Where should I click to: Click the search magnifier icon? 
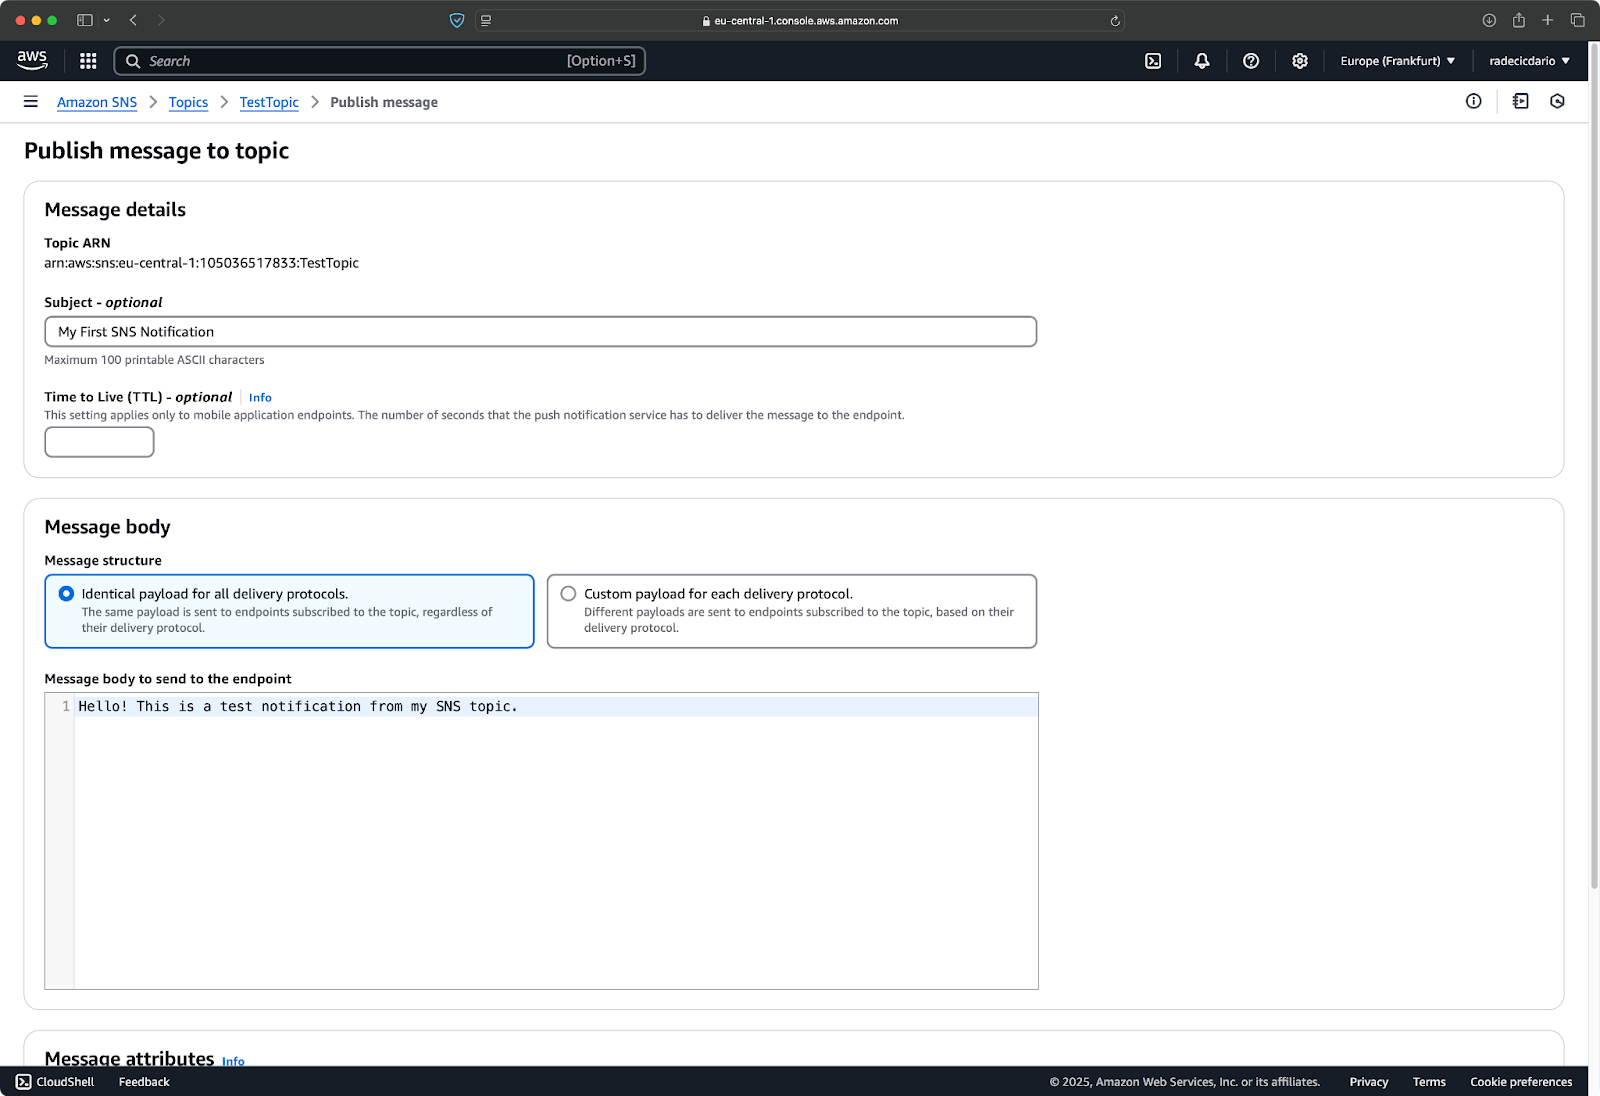[133, 61]
